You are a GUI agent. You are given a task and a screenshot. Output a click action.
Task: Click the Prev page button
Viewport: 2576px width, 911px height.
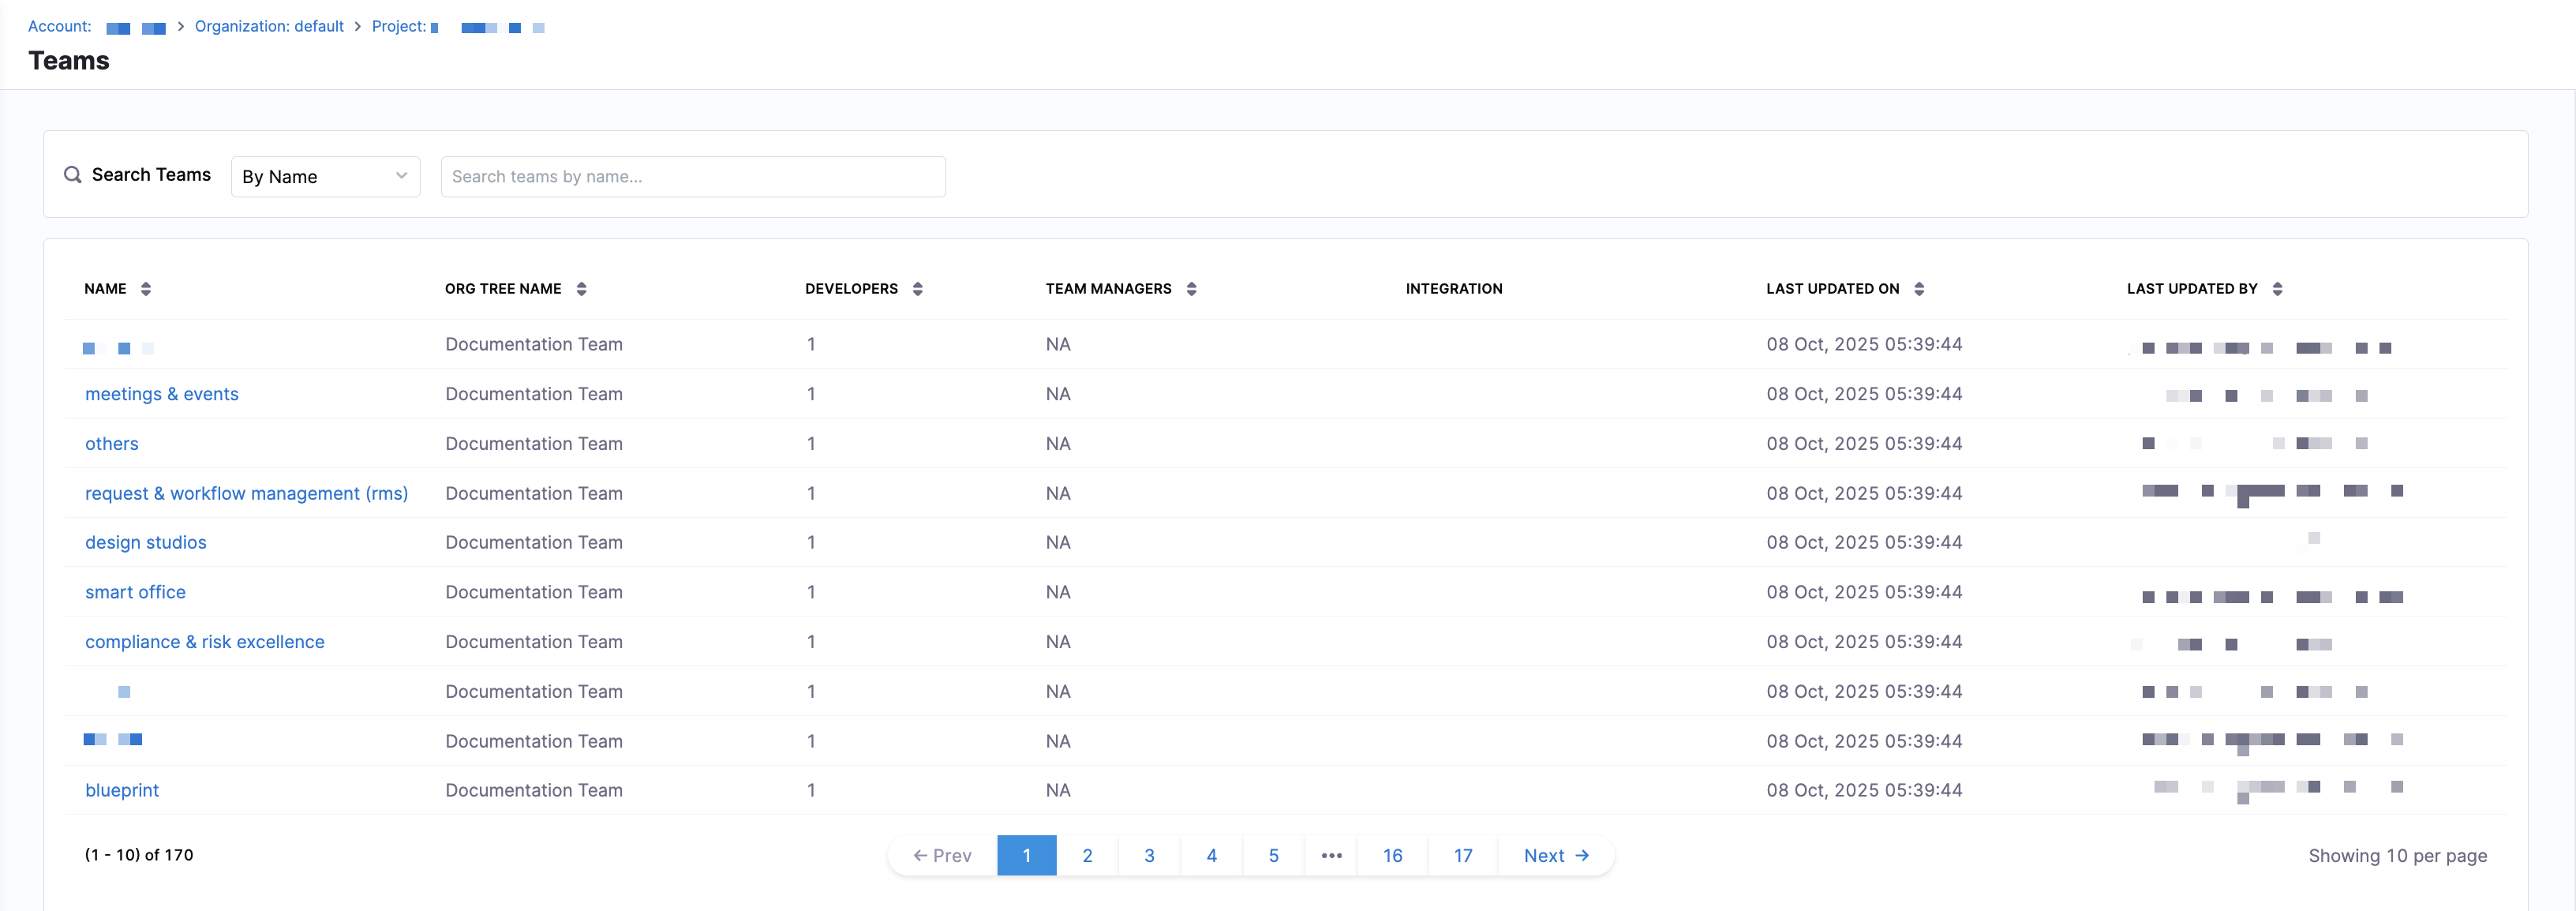tap(942, 856)
